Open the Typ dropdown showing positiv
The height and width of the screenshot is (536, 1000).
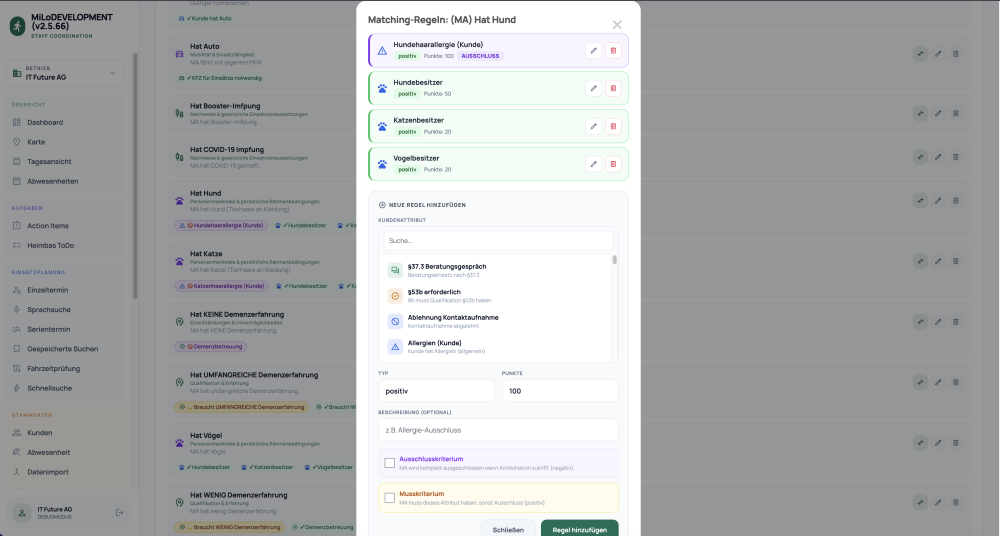click(436, 391)
